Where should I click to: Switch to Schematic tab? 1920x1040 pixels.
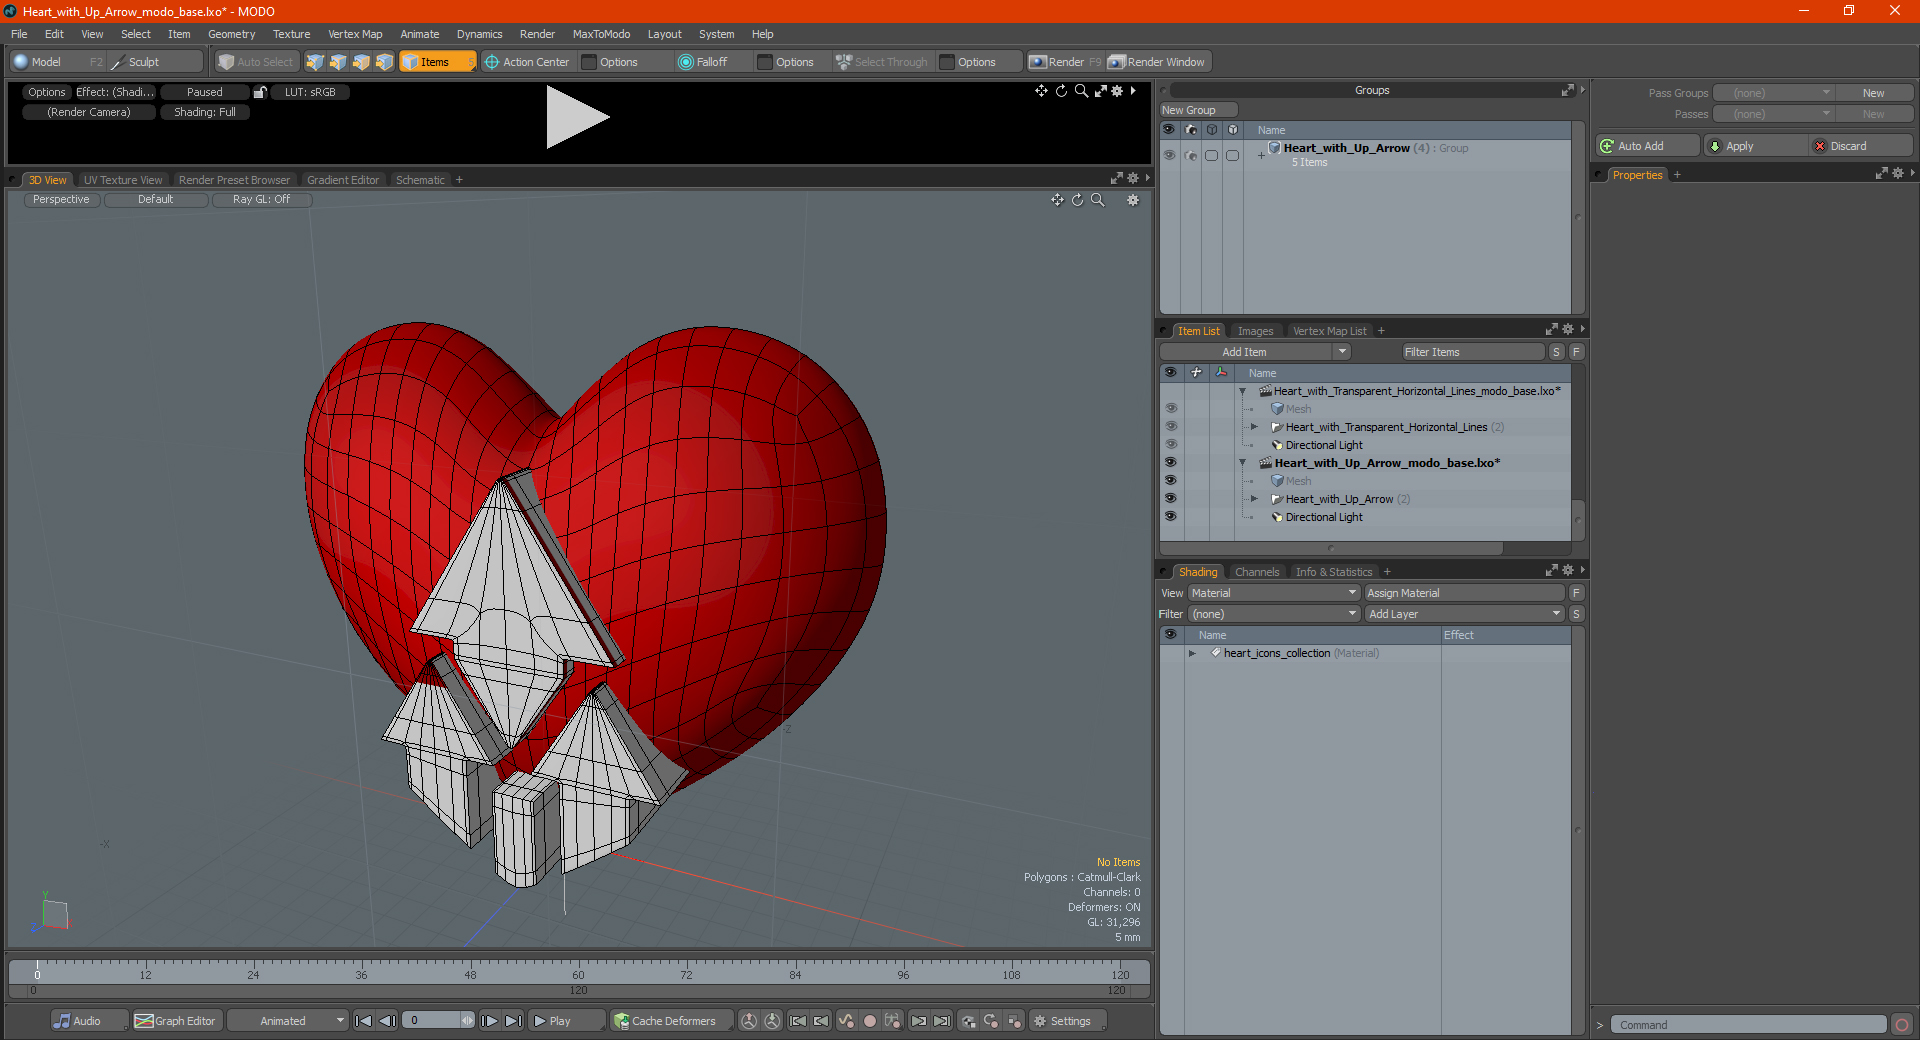pos(420,180)
